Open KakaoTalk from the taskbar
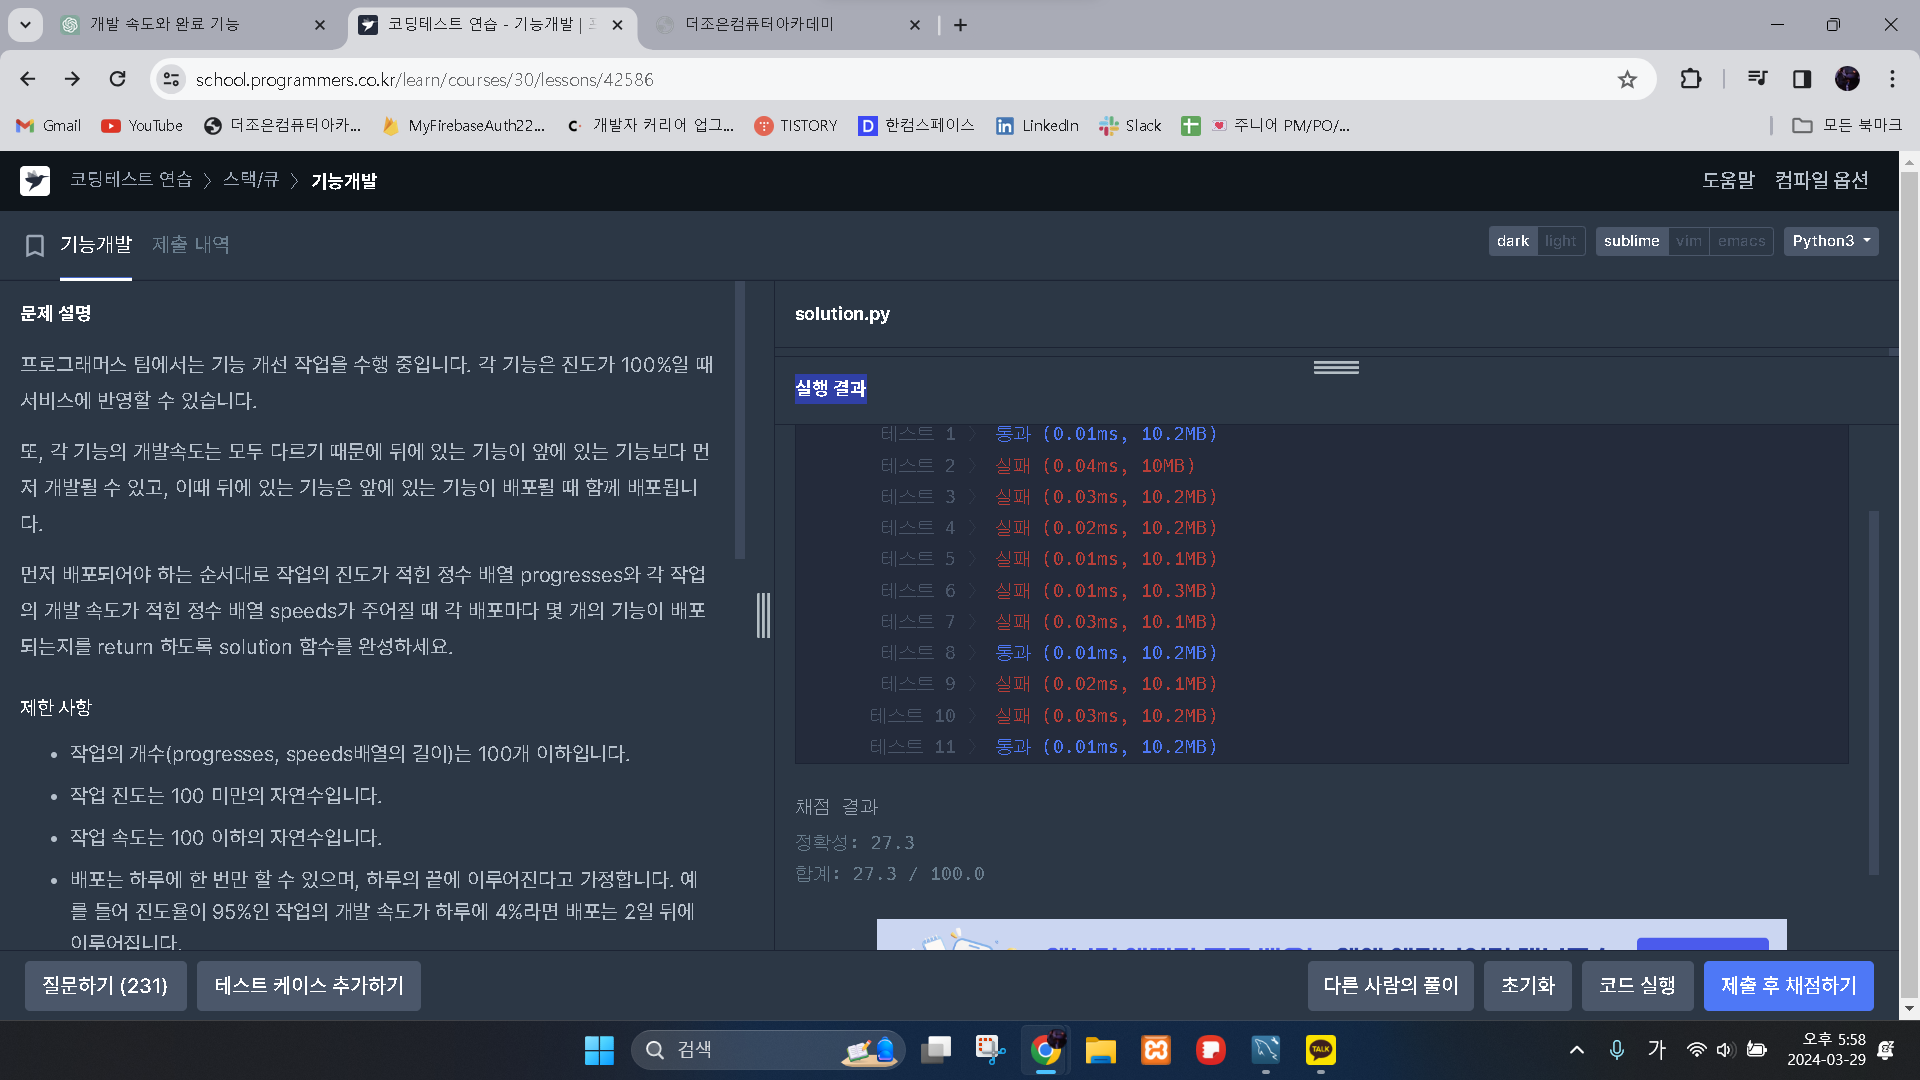1920x1080 pixels. point(1320,1050)
